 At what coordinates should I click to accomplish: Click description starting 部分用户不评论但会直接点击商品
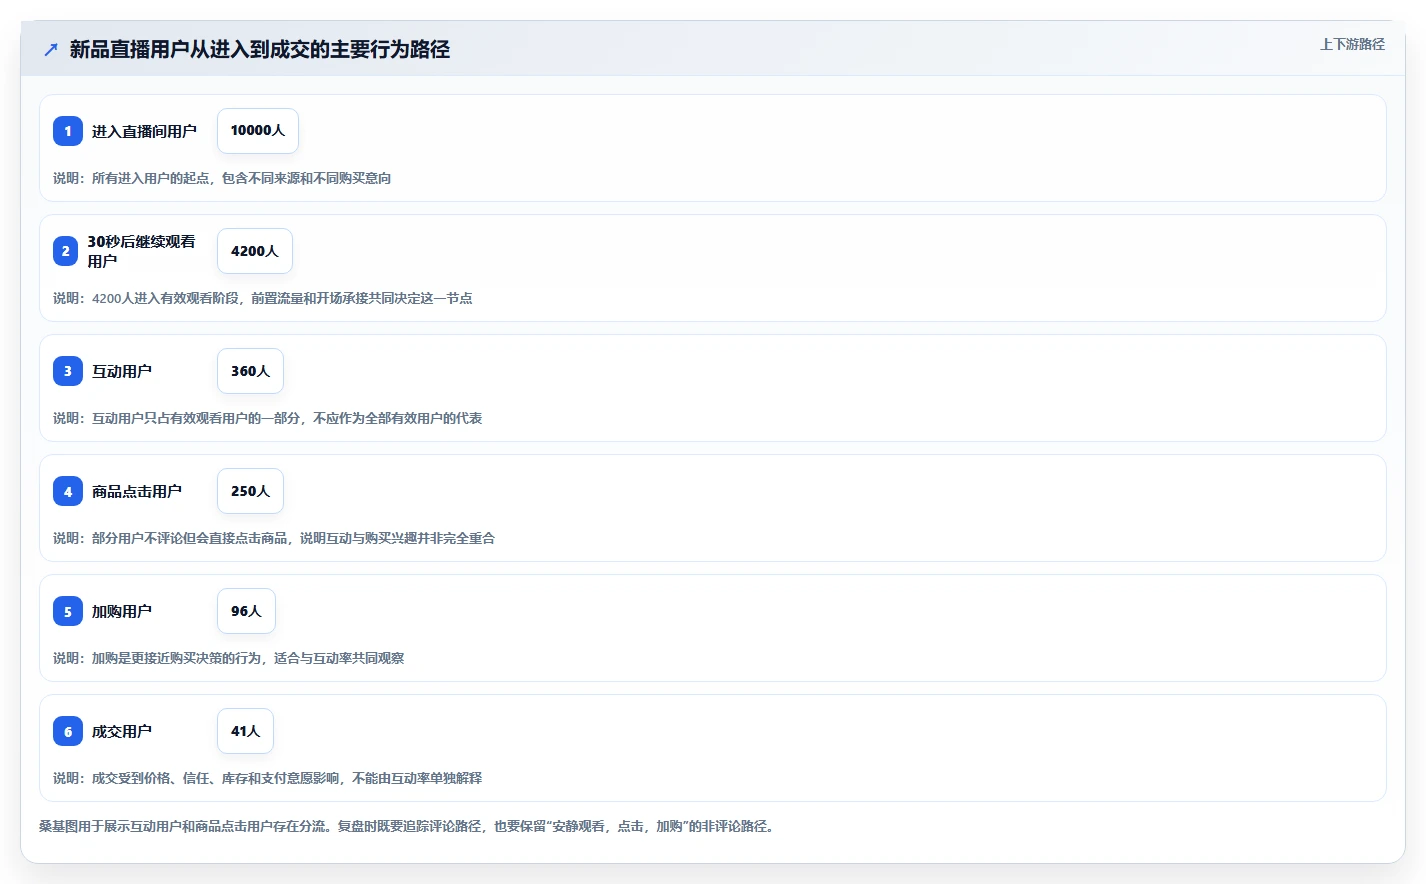pyautogui.click(x=274, y=538)
